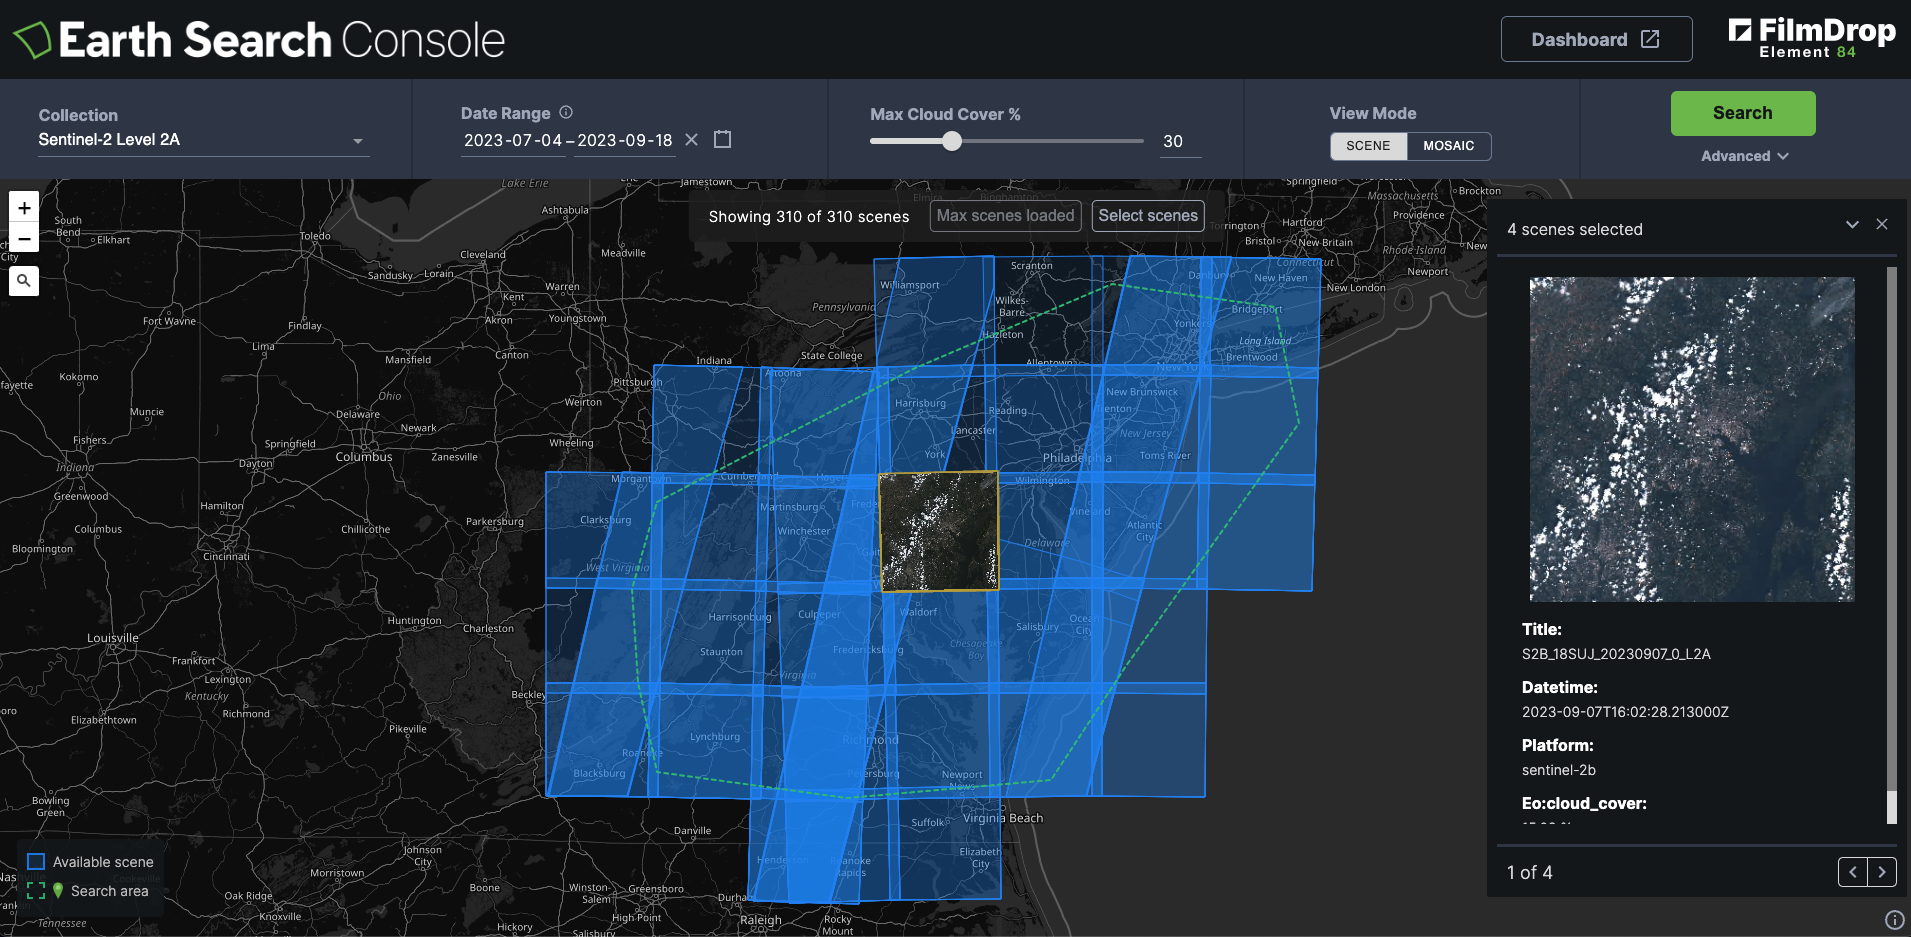The width and height of the screenshot is (1911, 937).
Task: Zoom out on the map
Action: click(24, 238)
